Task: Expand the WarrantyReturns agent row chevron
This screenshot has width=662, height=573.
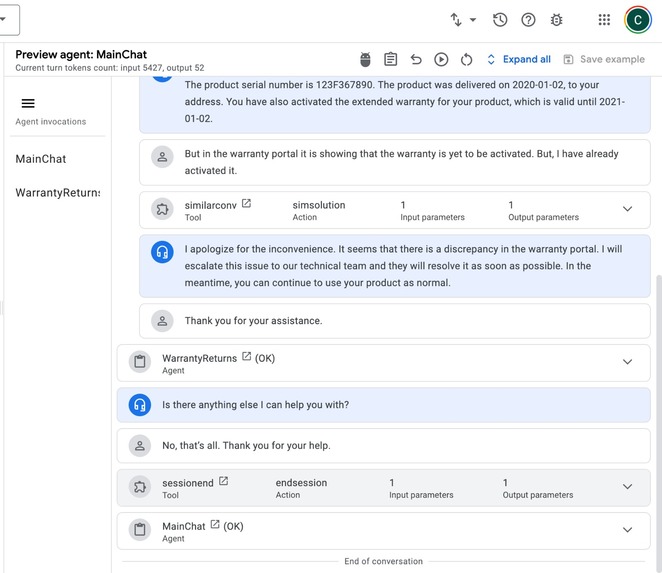Action: coord(627,362)
